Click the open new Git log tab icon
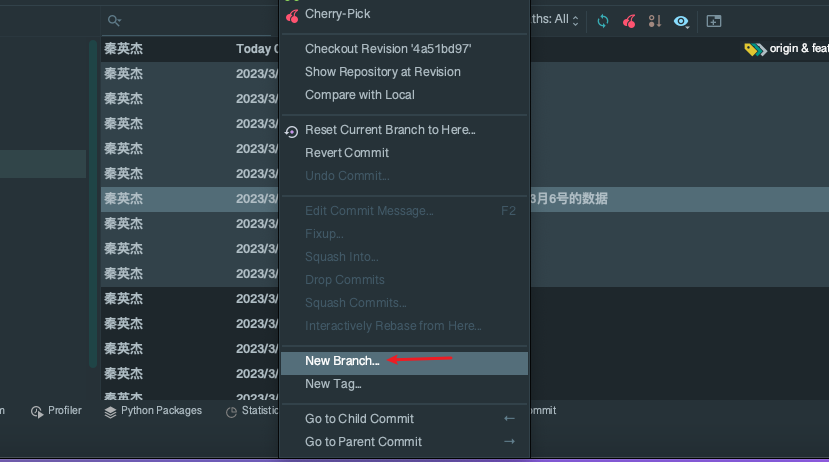829x462 pixels. pos(713,20)
